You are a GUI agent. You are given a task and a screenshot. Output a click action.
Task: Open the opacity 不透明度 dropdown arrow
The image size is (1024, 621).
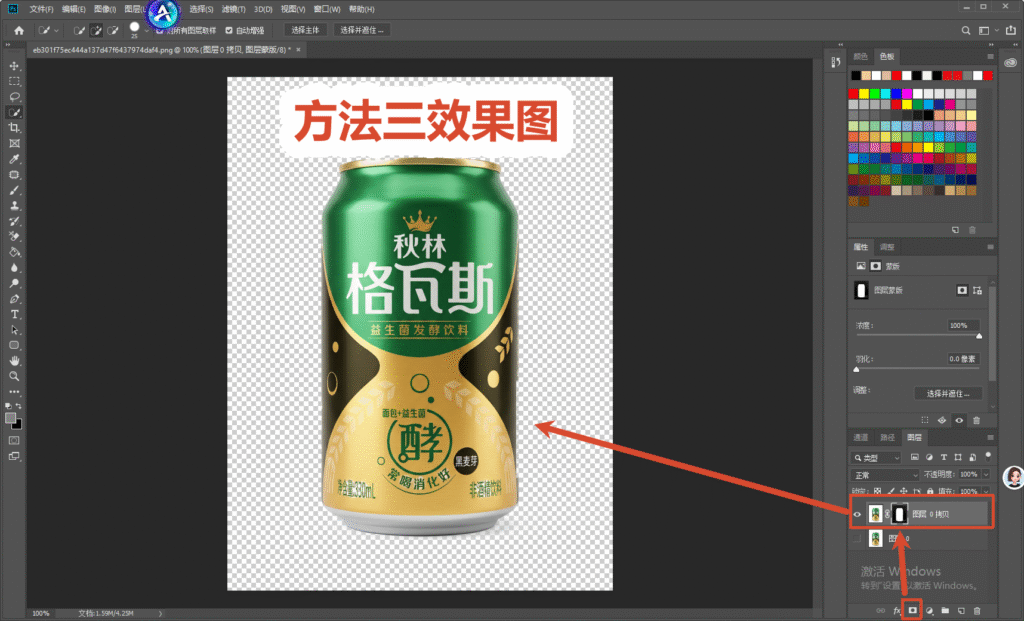coord(986,475)
